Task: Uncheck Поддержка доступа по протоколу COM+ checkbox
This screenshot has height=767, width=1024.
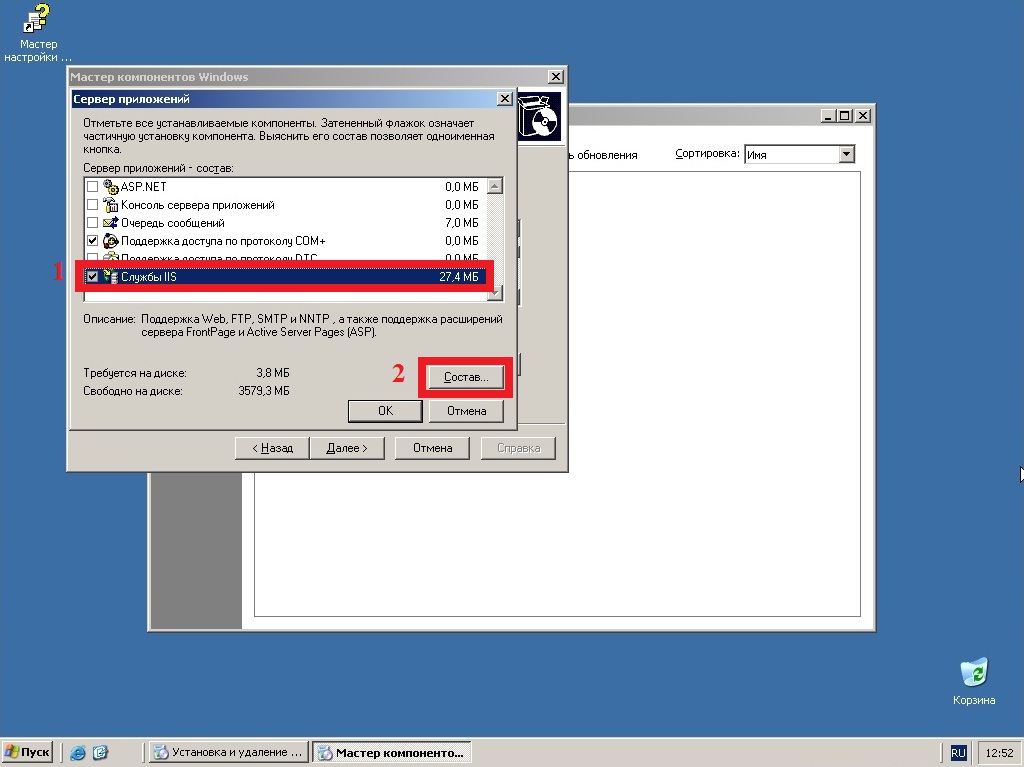Action: click(x=93, y=241)
